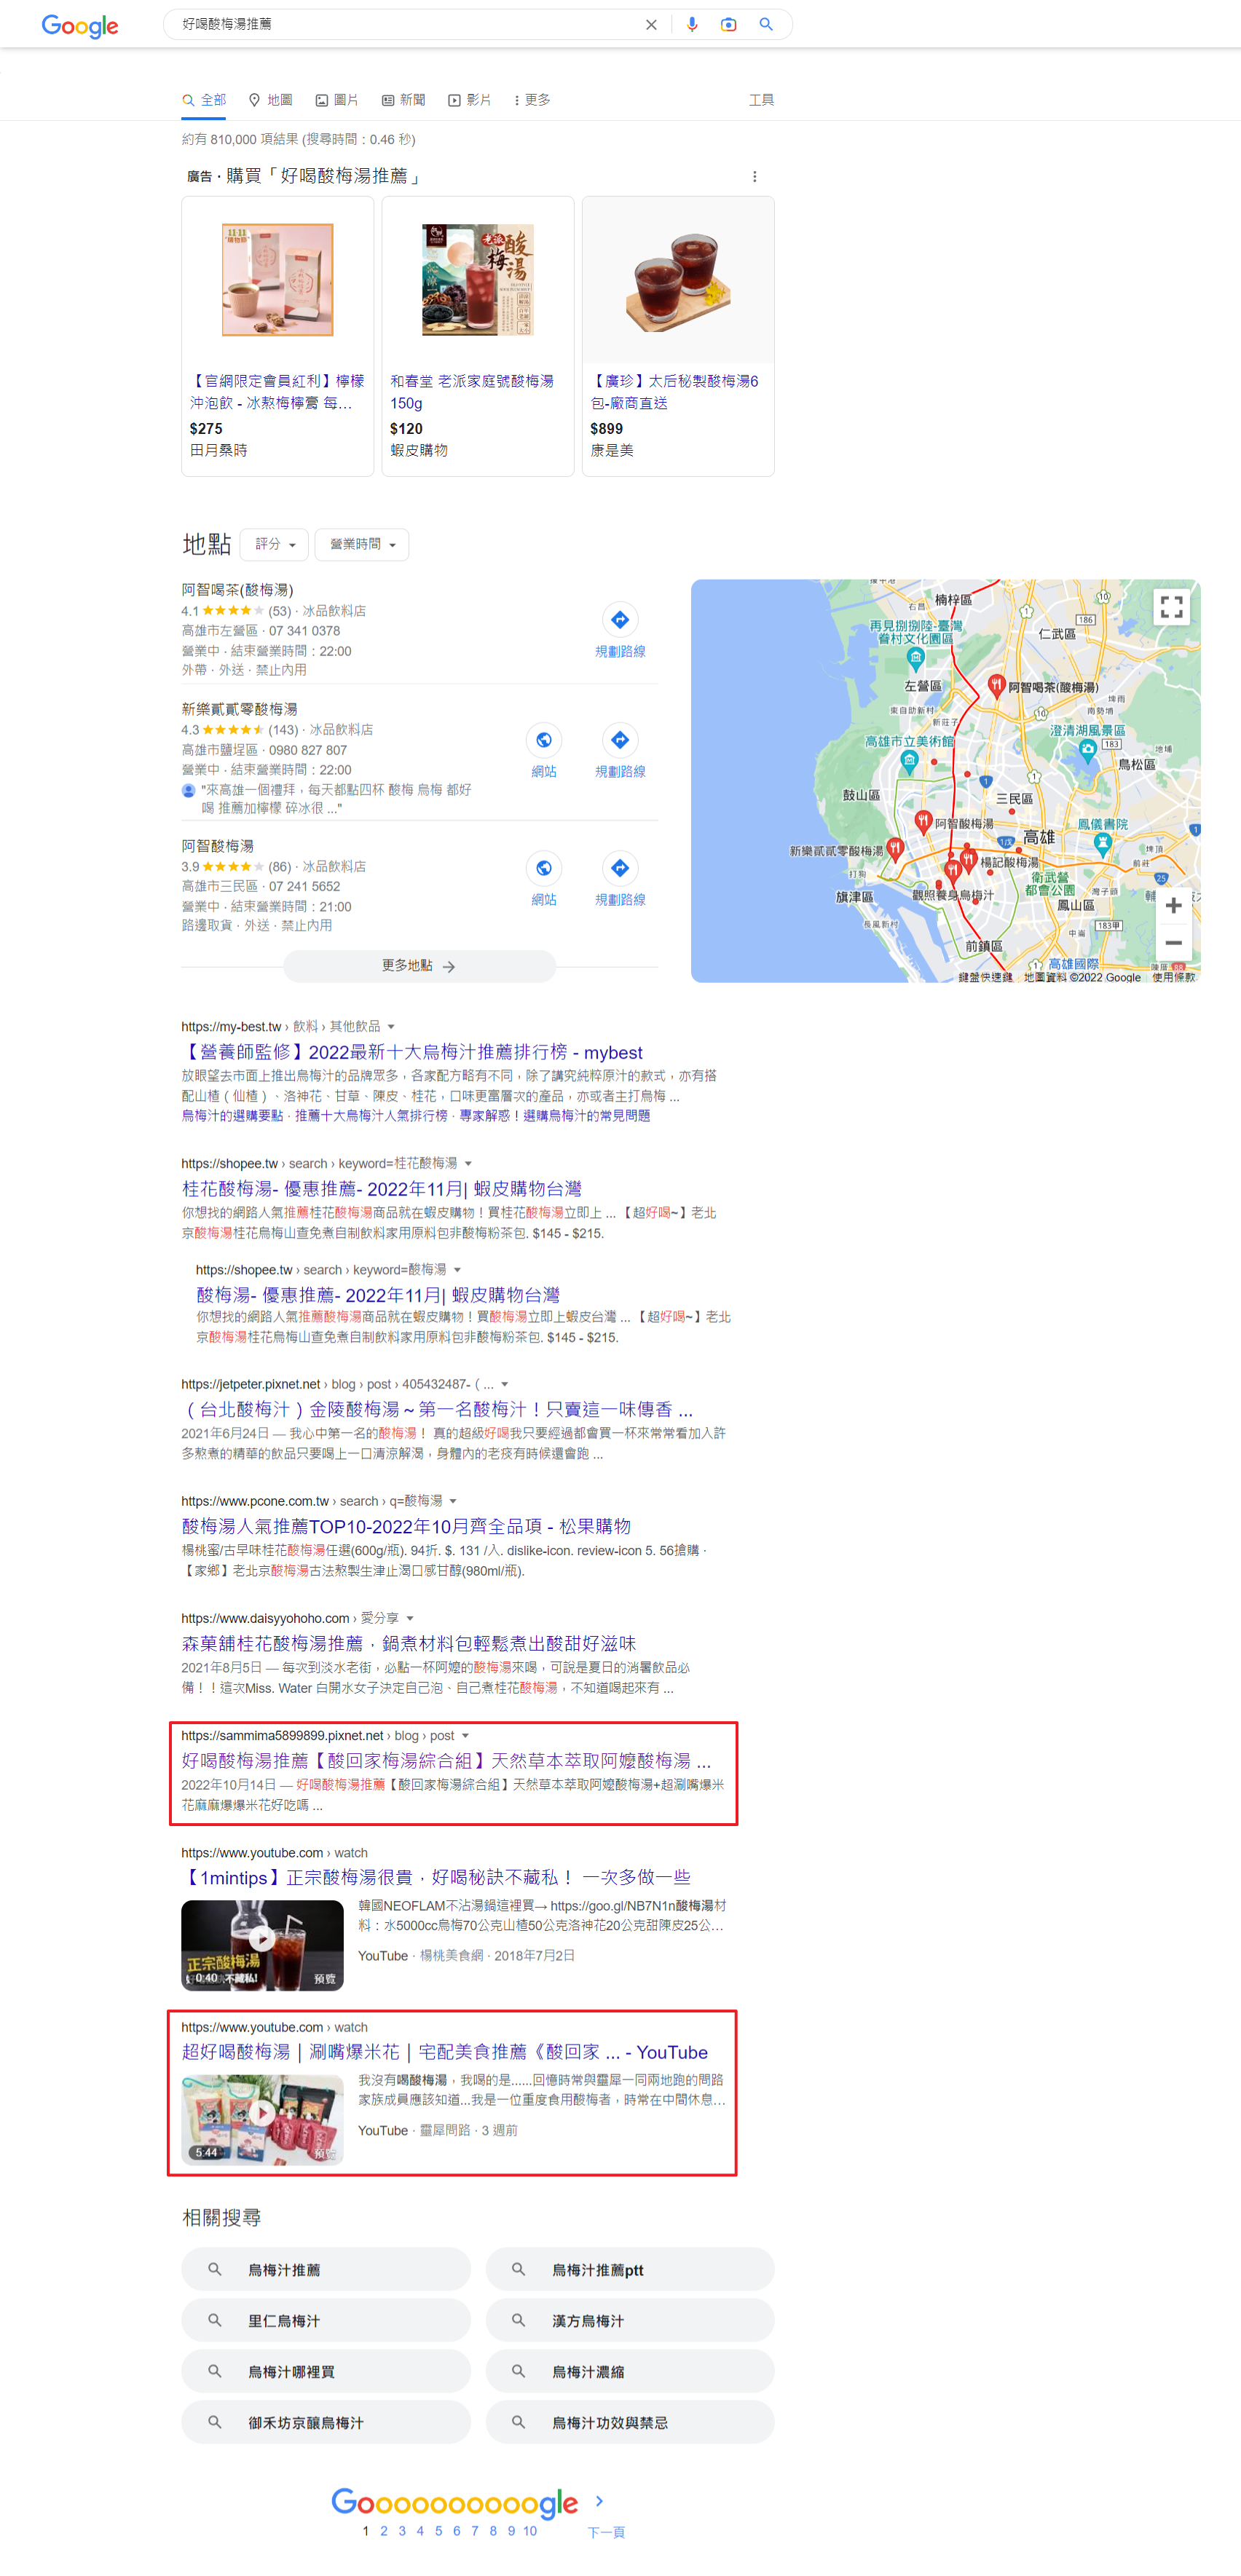Click the next page arrow in pagination
1241x2576 pixels.
point(599,2500)
